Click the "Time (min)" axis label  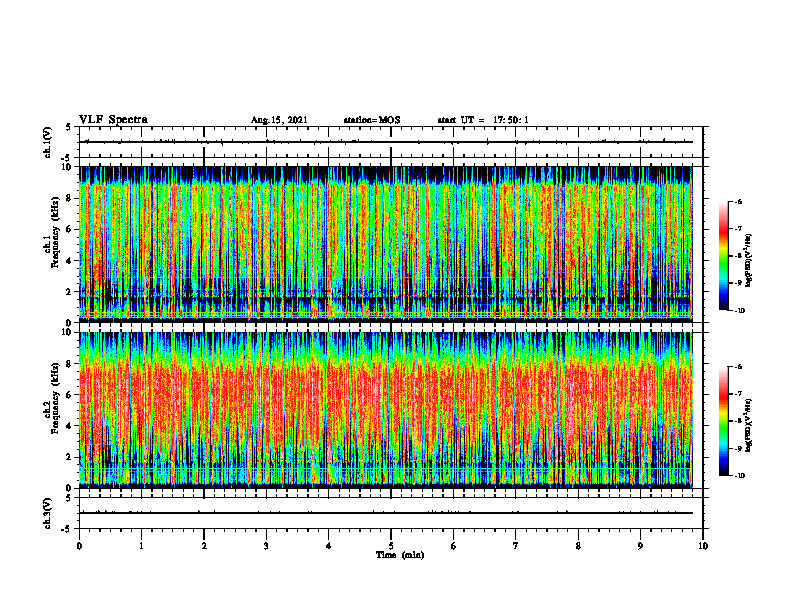click(400, 555)
